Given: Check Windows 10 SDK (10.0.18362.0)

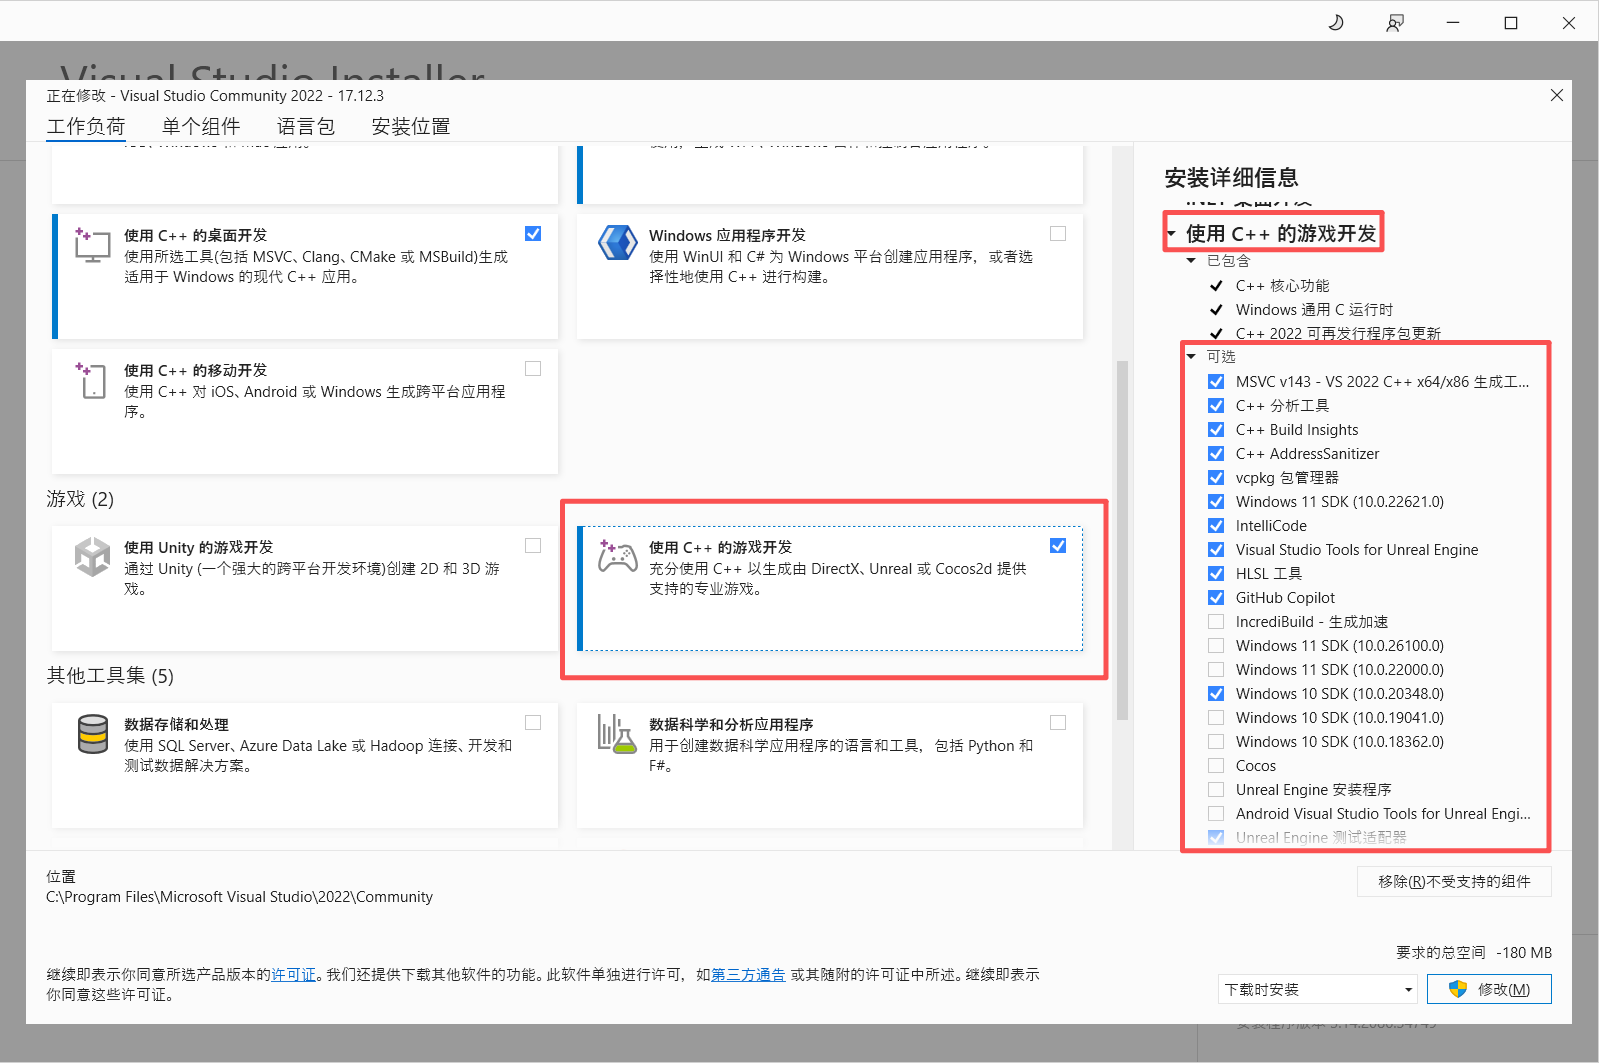Looking at the screenshot, I should (1216, 741).
